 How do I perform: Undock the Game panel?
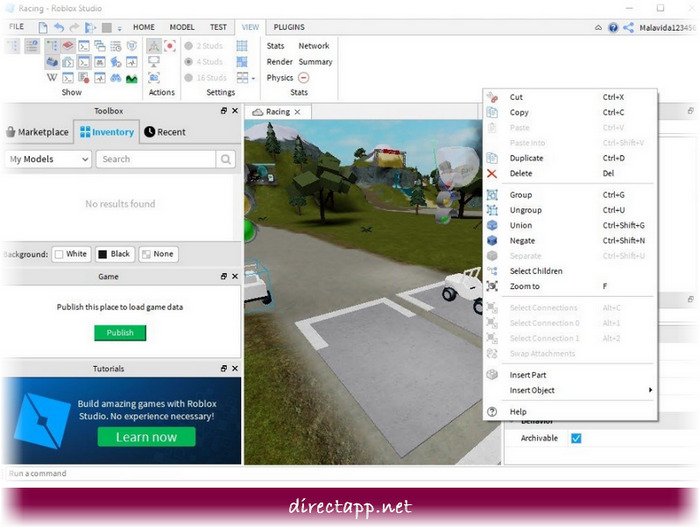tap(224, 276)
